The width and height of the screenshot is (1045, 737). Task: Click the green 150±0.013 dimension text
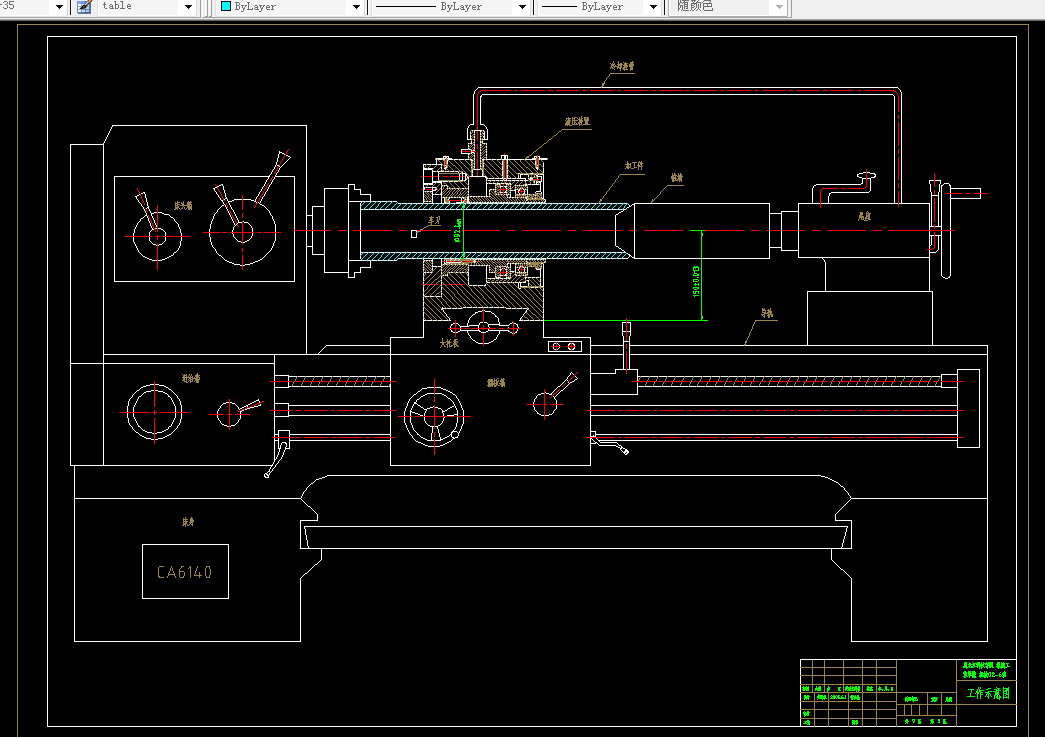coord(697,281)
